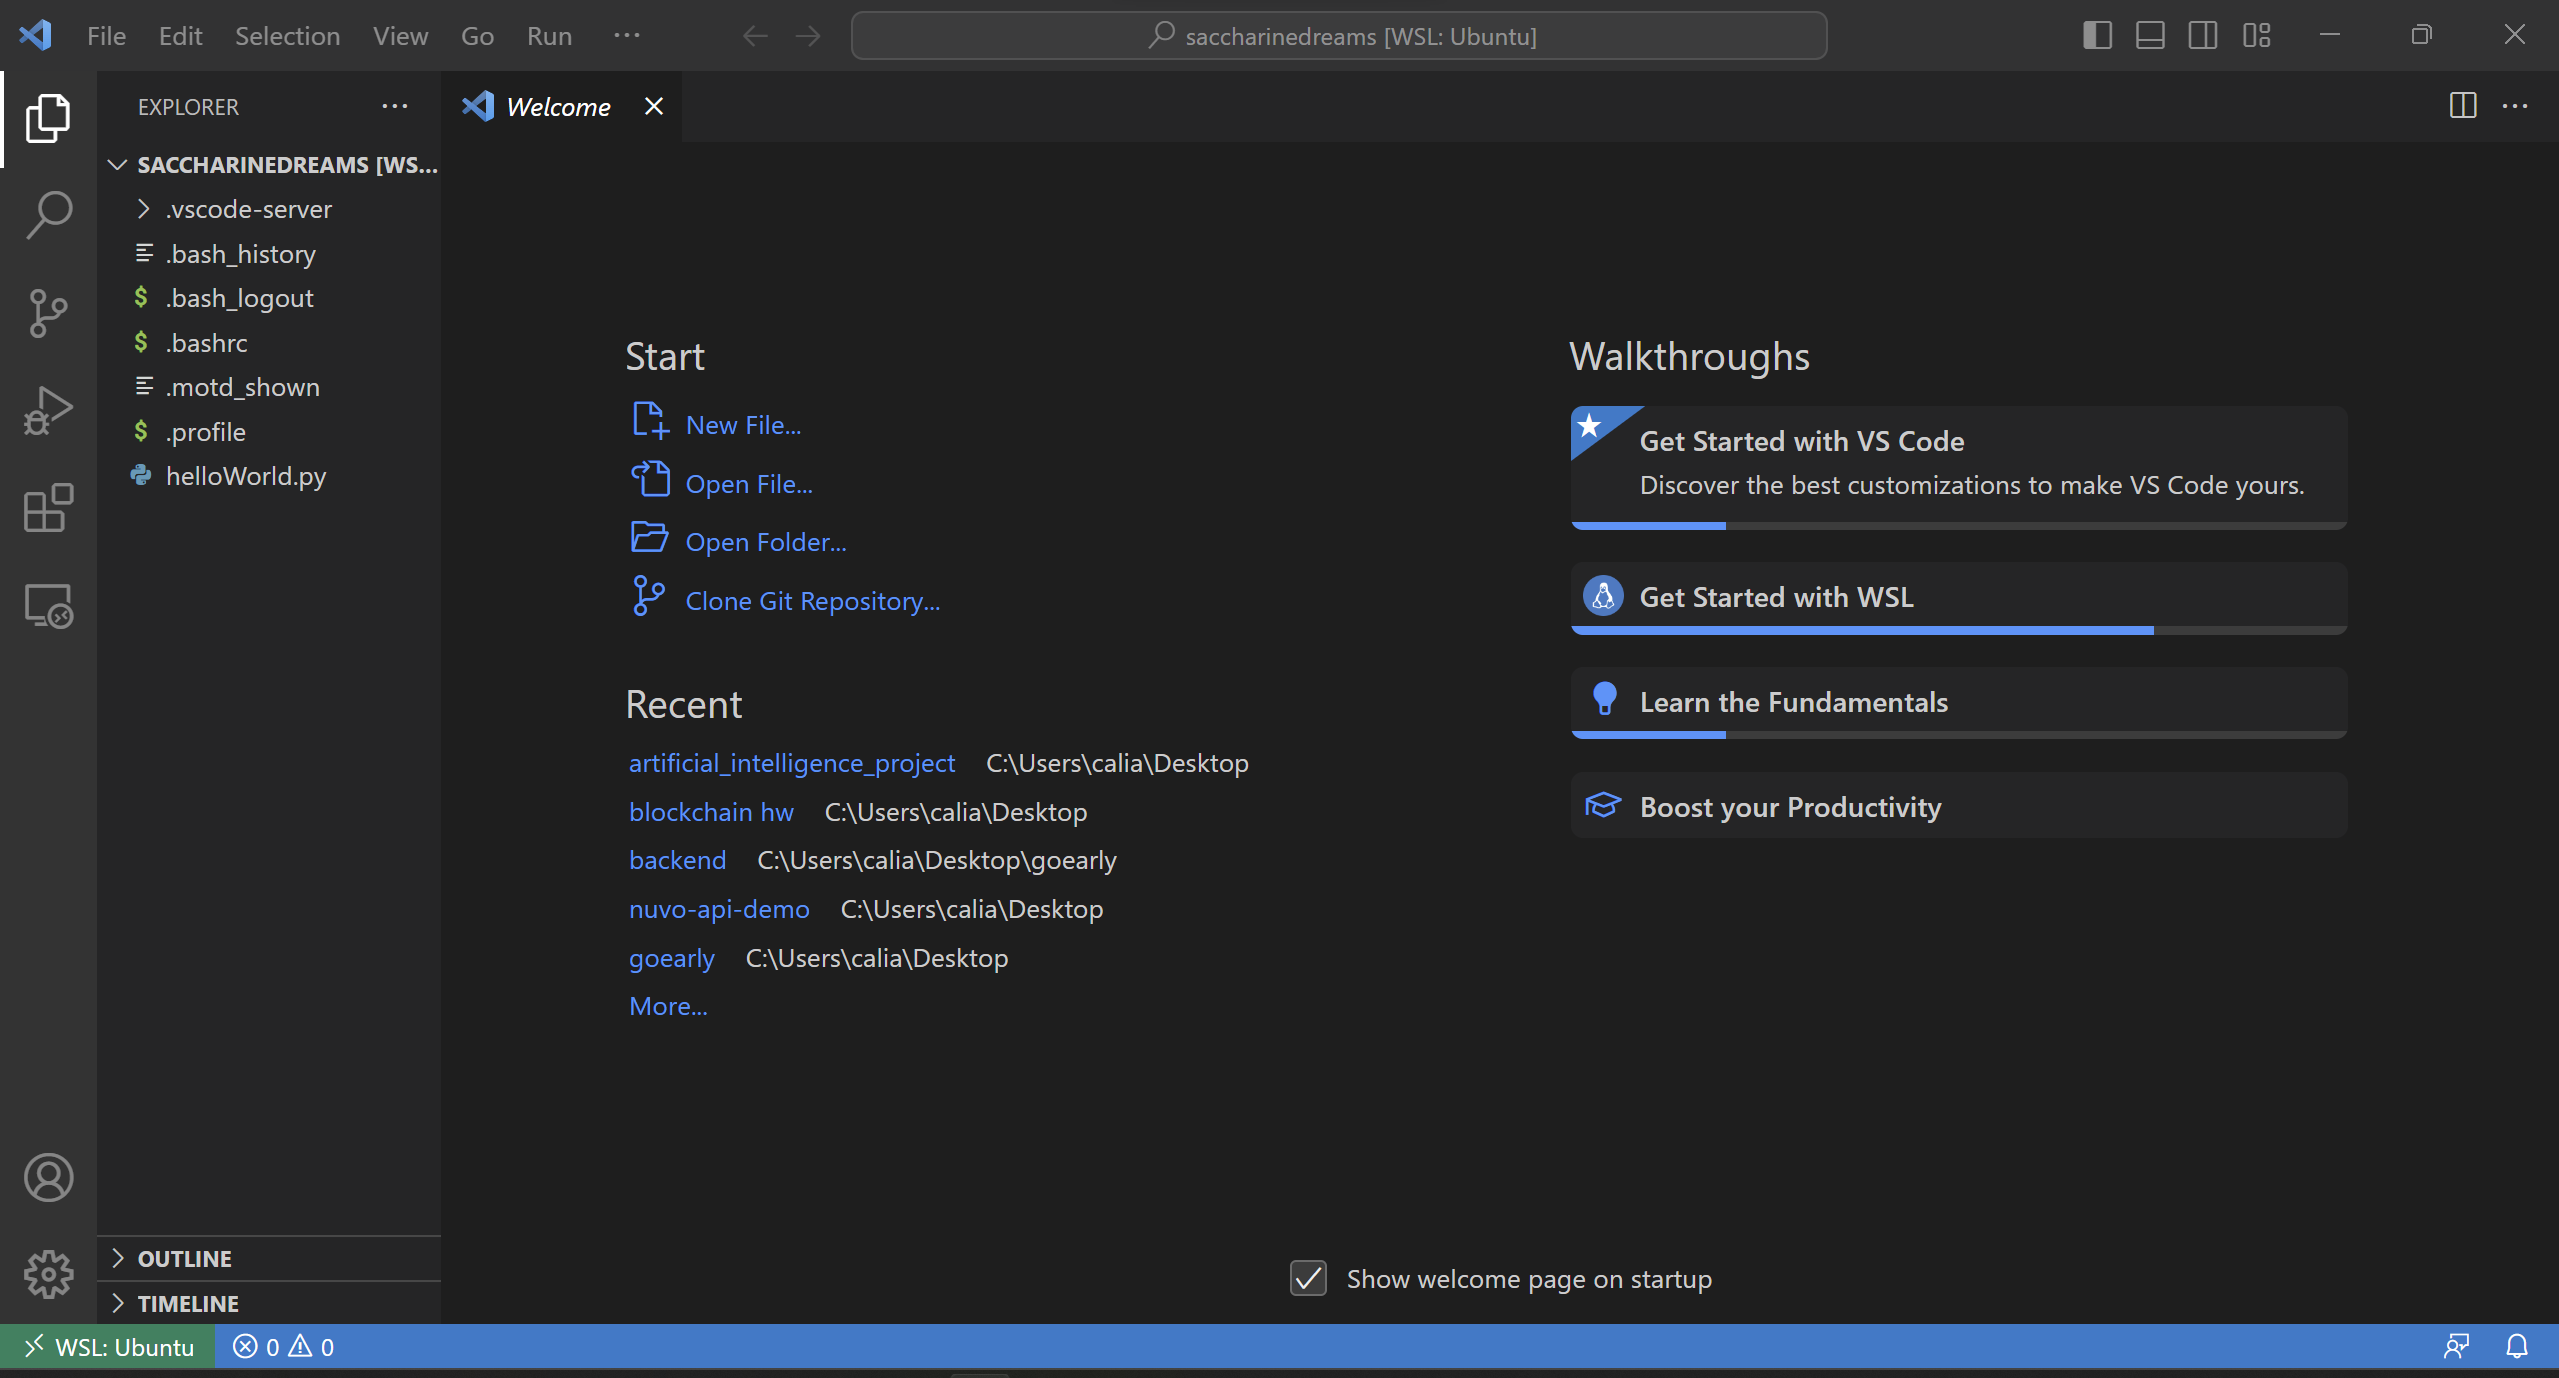This screenshot has width=2559, height=1378.
Task: Click the errors and warnings status indicator
Action: click(283, 1347)
